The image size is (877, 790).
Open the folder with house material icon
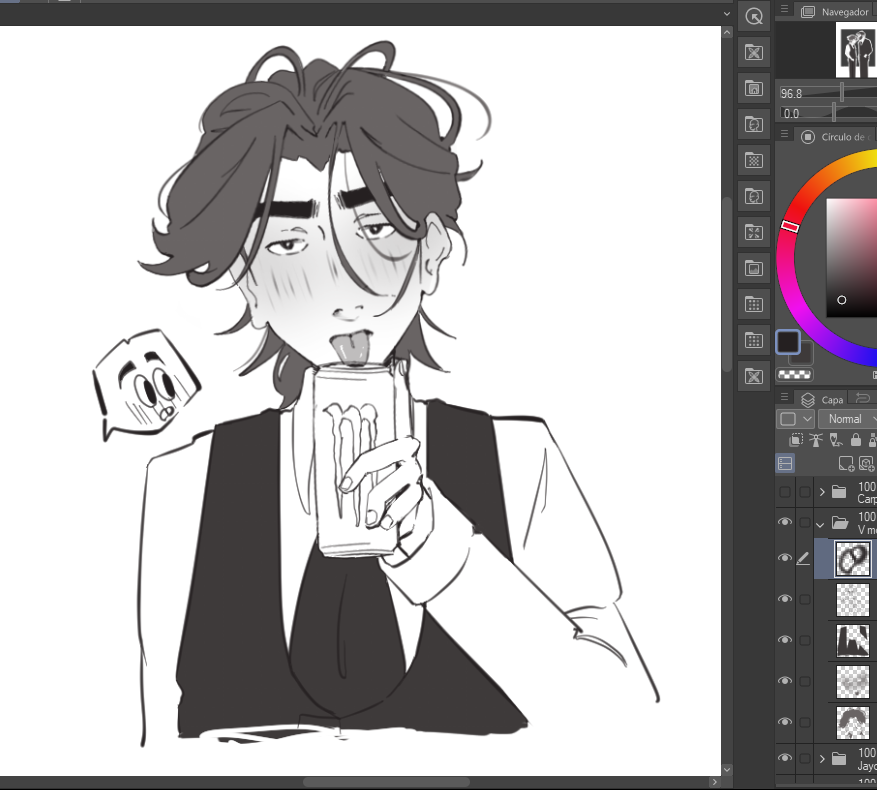pos(754,88)
